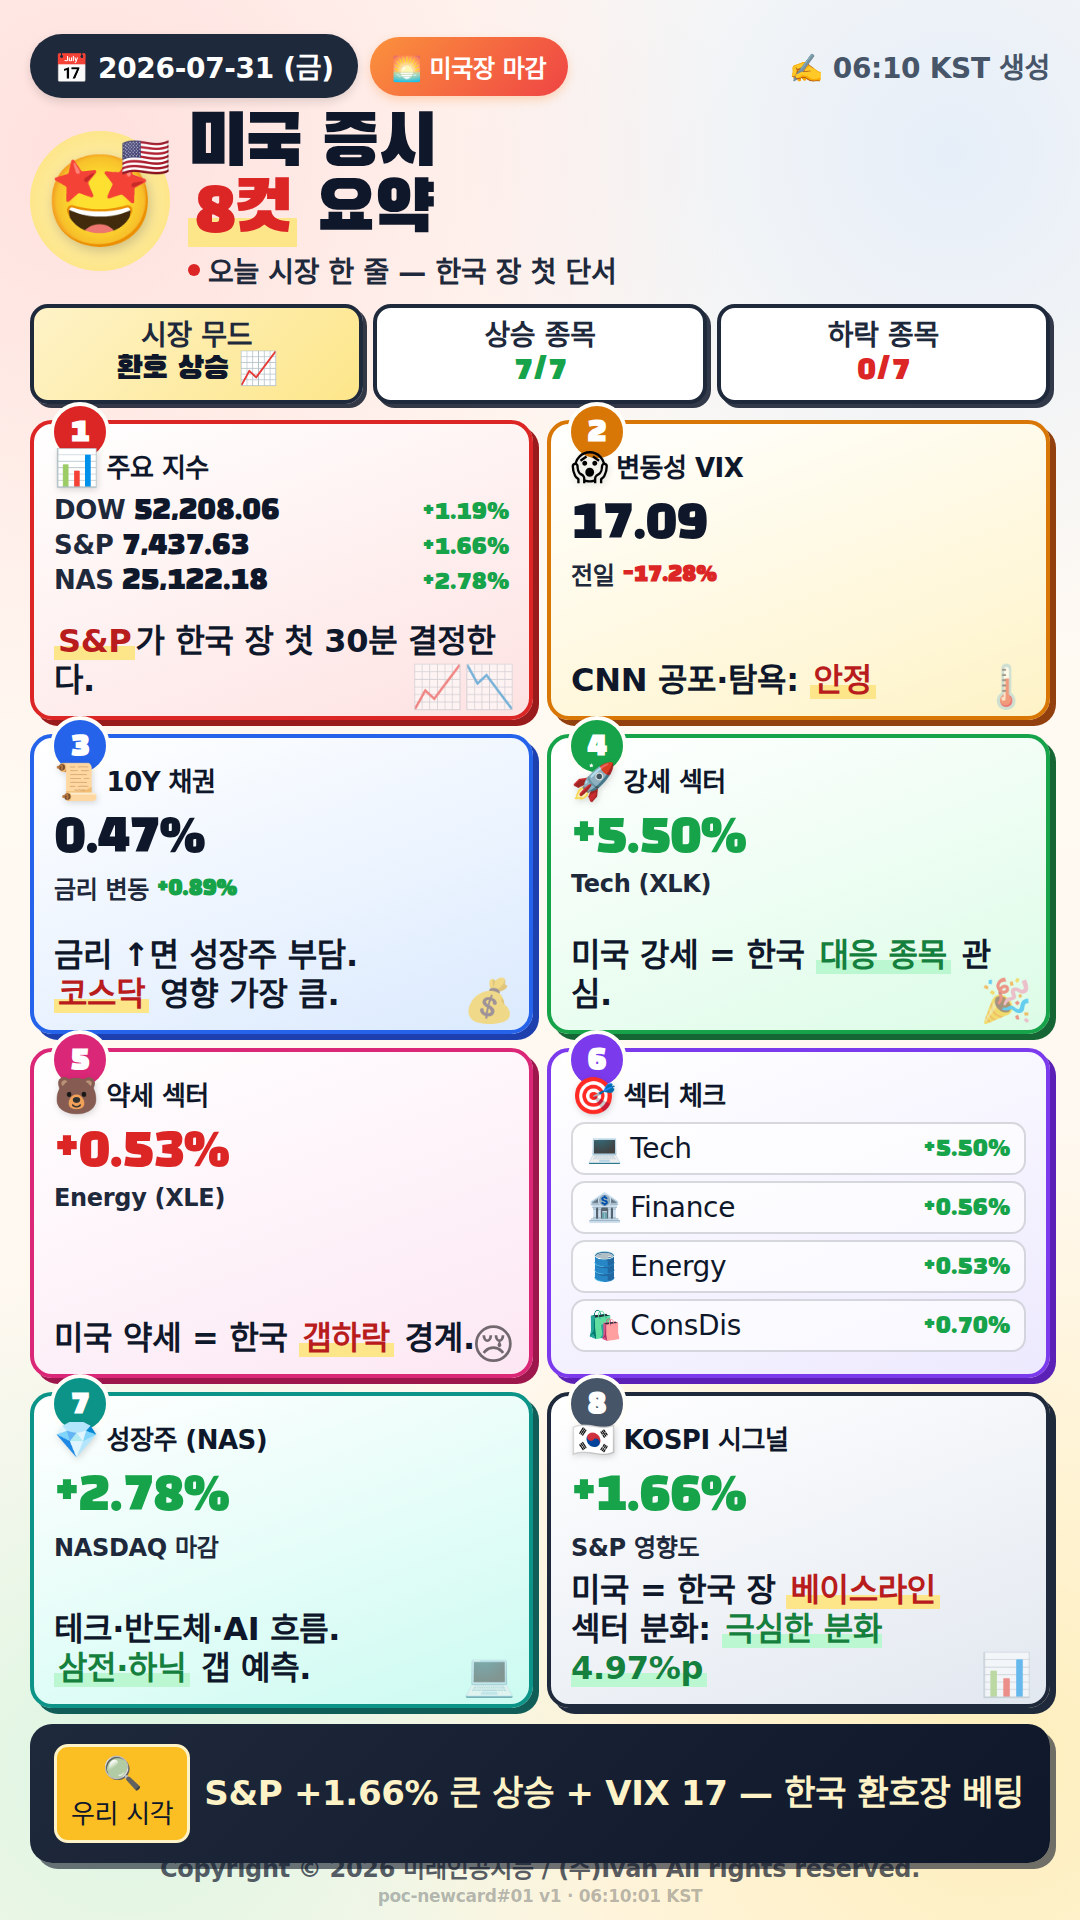Click the star-eyed emoji logo
Viewport: 1080px width, 1920px height.
(100, 200)
